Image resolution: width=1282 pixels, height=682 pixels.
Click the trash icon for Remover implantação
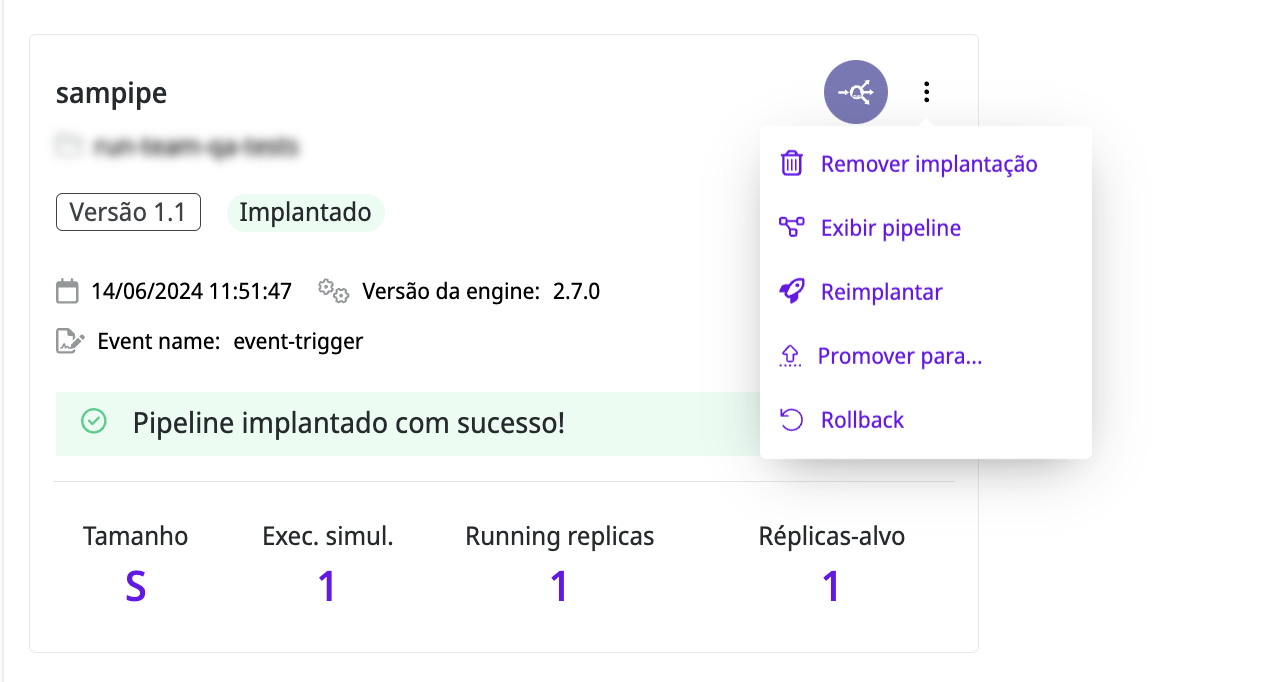[791, 164]
